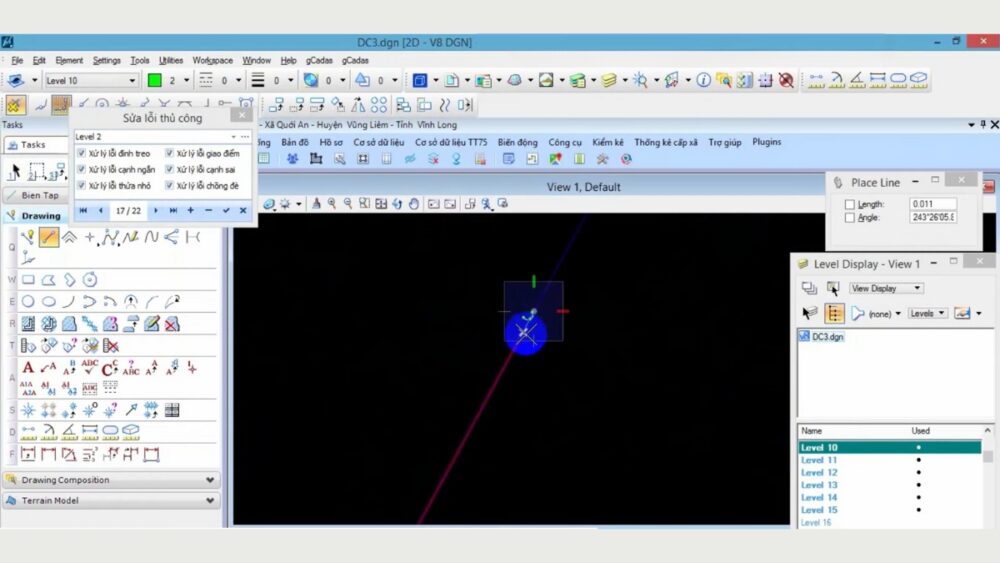The width and height of the screenshot is (1000, 563).
Task: Click the Element Selection arrow tool
Action: (x=15, y=171)
